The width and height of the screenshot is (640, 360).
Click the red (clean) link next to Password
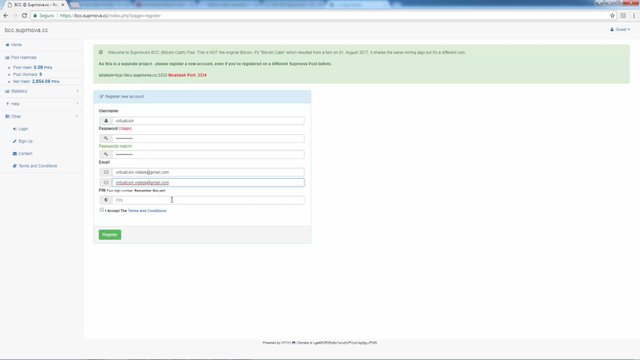pyautogui.click(x=125, y=129)
